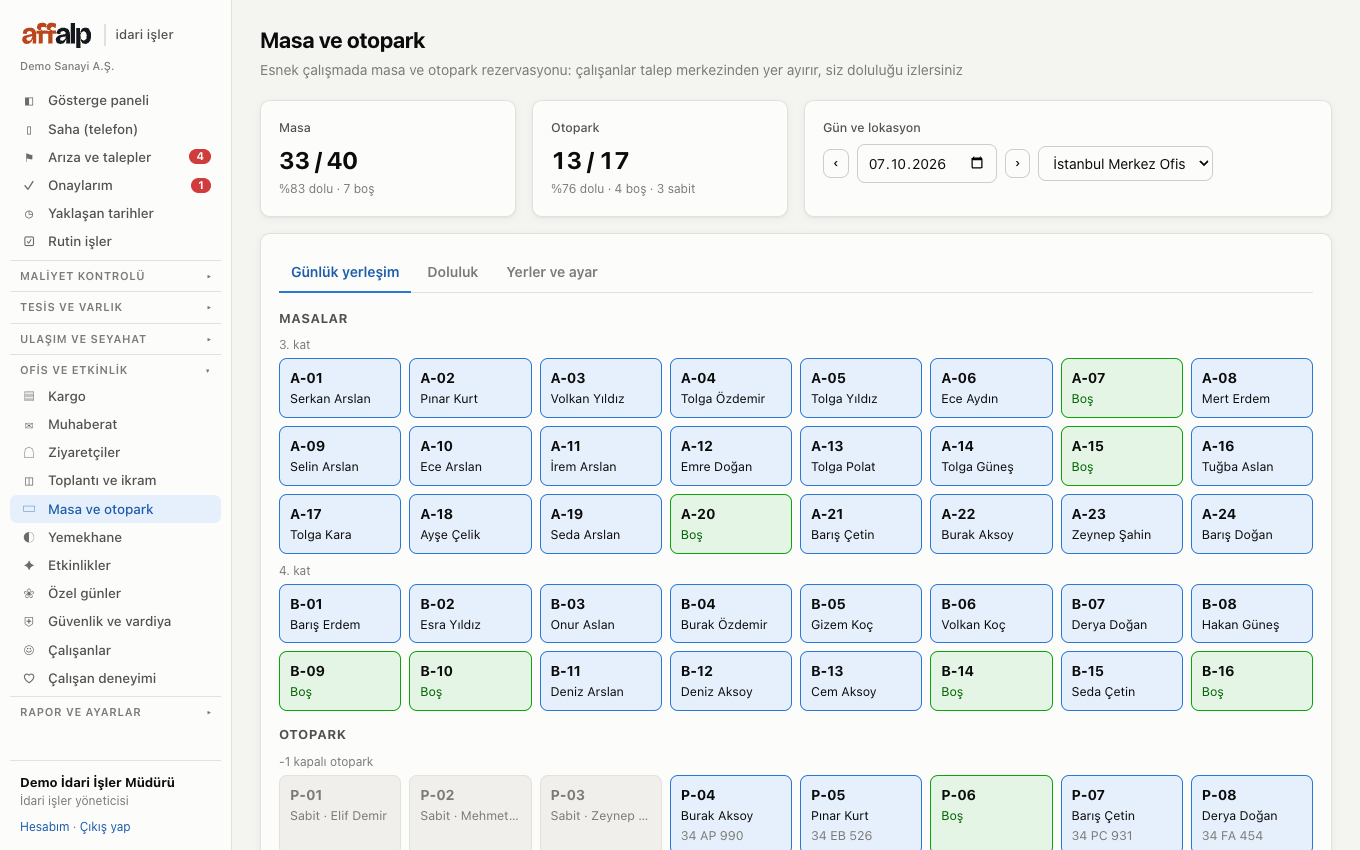Advance to next day arrow button
This screenshot has width=1360, height=850.
(1017, 164)
